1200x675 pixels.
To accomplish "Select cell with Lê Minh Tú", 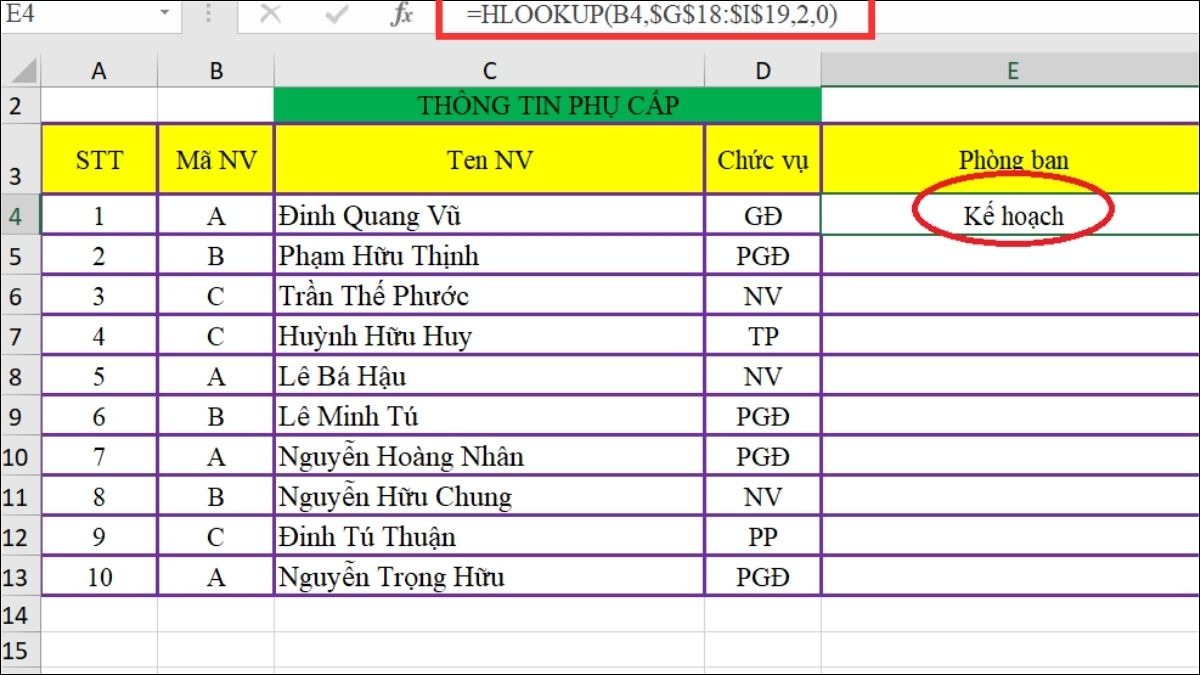I will point(489,416).
